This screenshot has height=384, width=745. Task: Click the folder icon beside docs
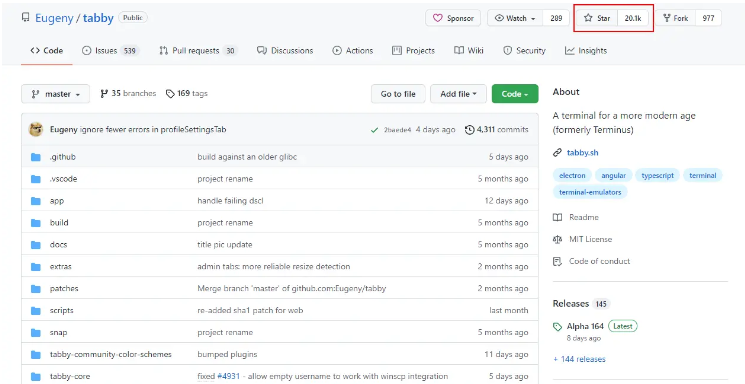tap(36, 245)
